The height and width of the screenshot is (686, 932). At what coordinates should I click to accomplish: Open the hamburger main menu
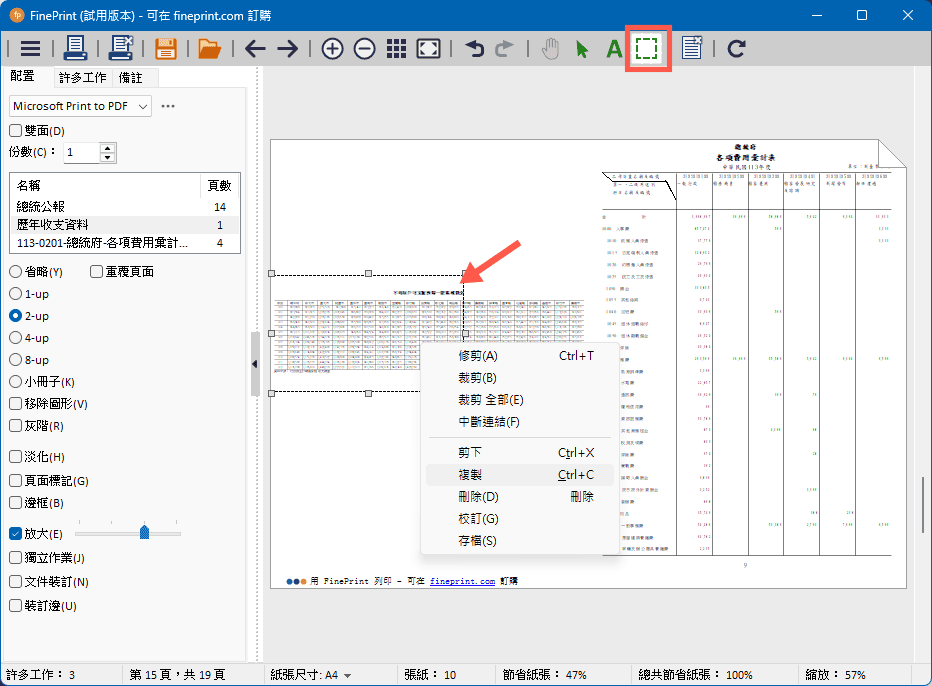click(x=30, y=48)
